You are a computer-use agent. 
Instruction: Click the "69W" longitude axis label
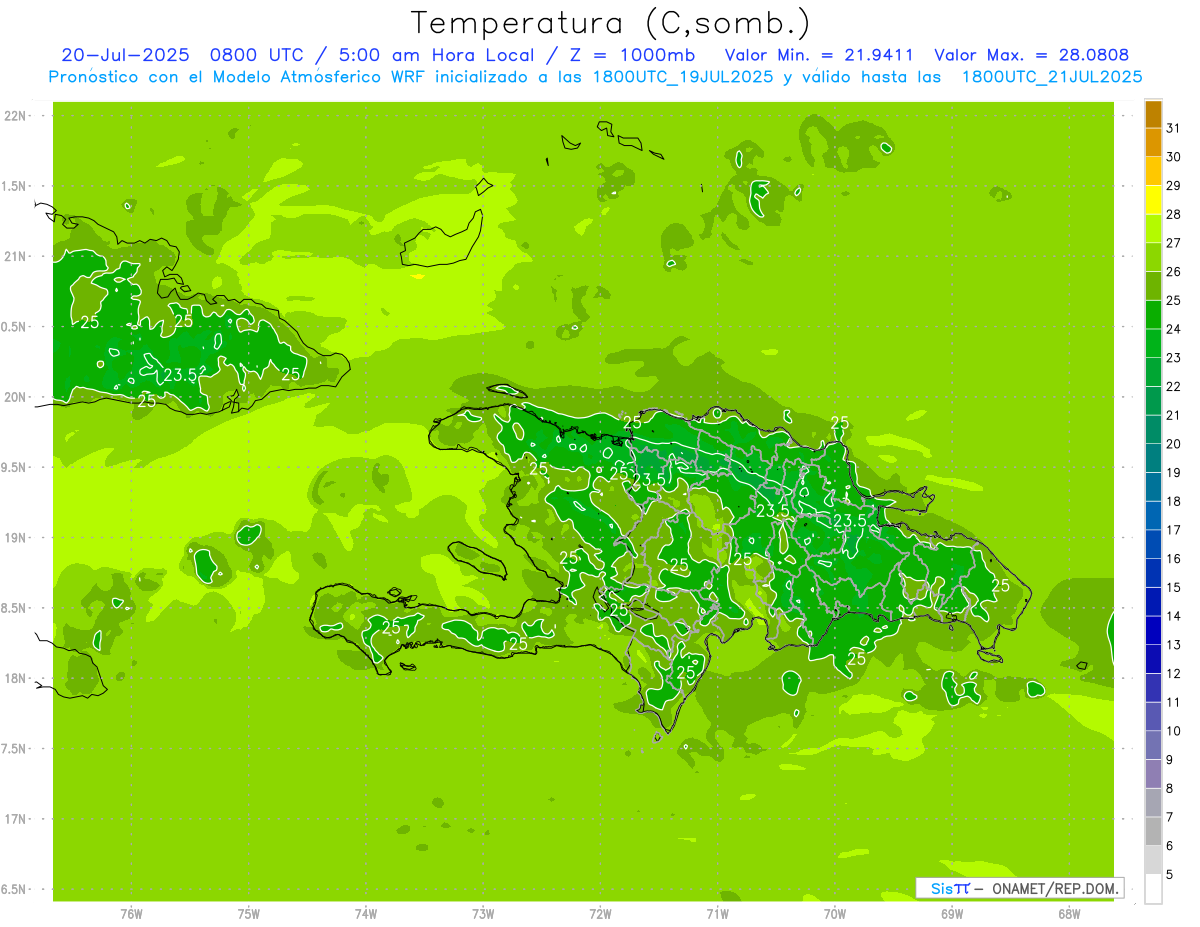(952, 913)
